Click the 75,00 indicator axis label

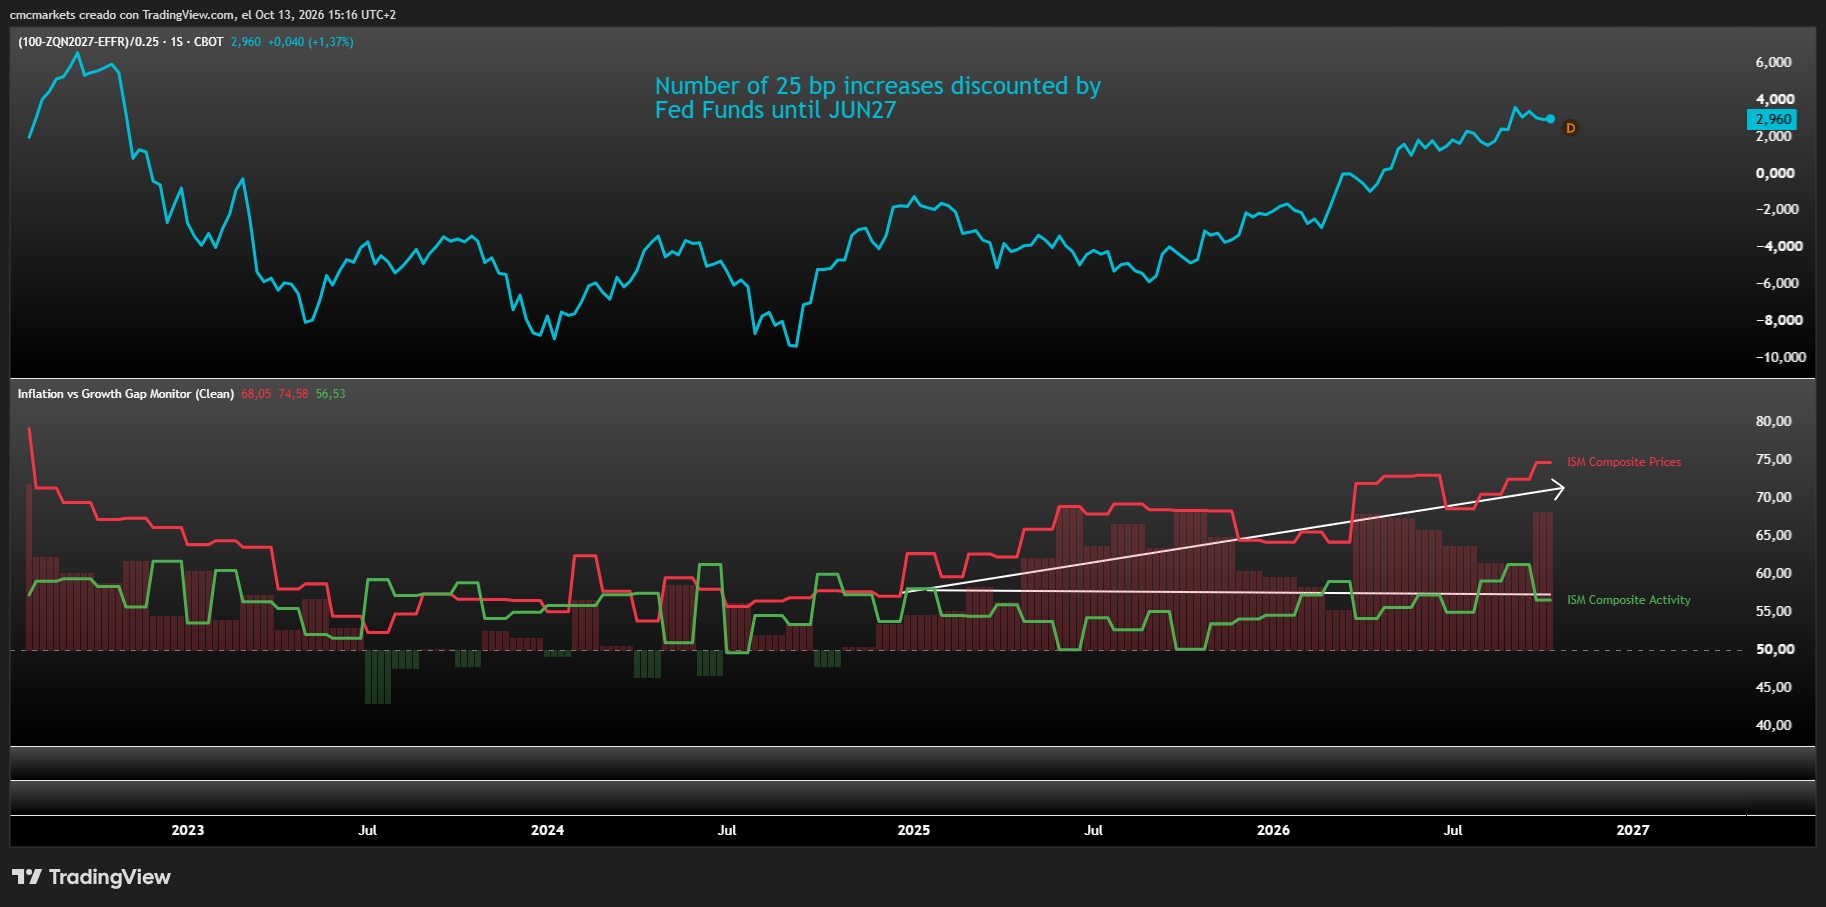1773,459
